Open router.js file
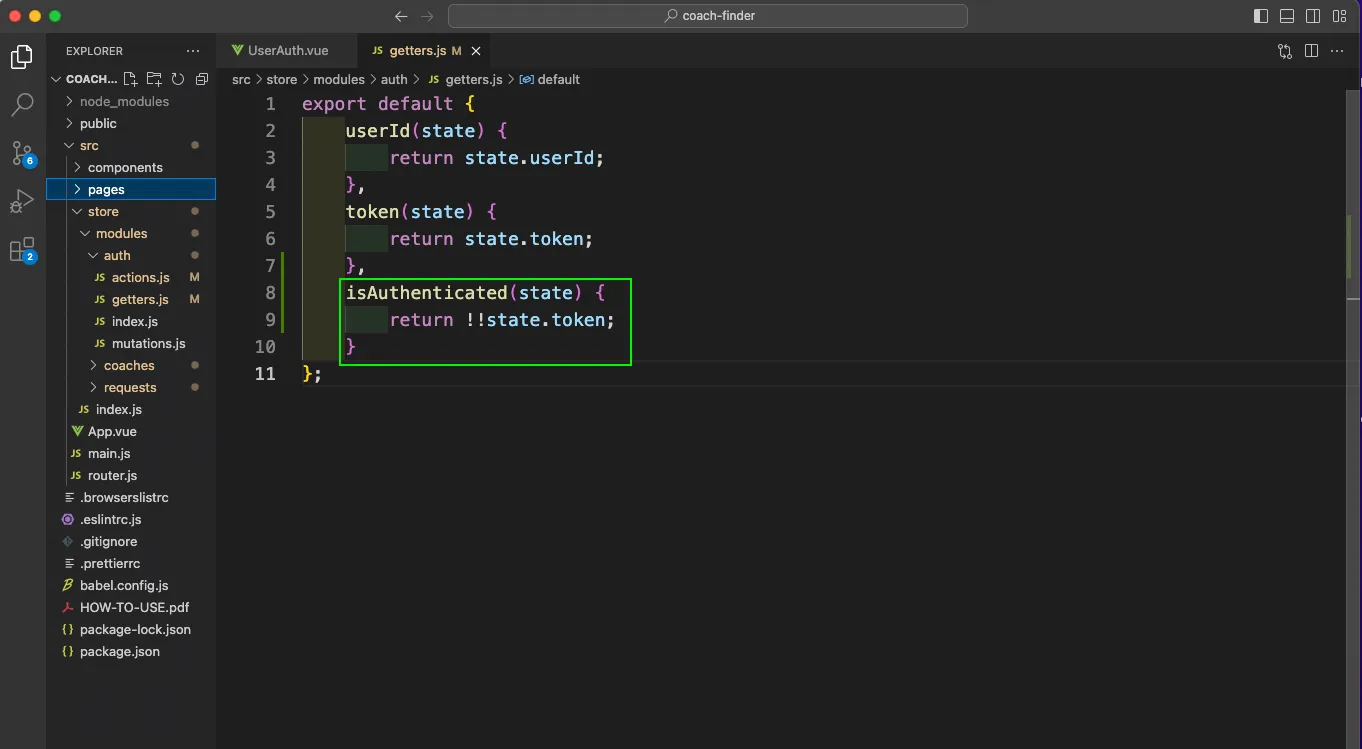Screen dimensions: 1362x749 pos(131,475)
